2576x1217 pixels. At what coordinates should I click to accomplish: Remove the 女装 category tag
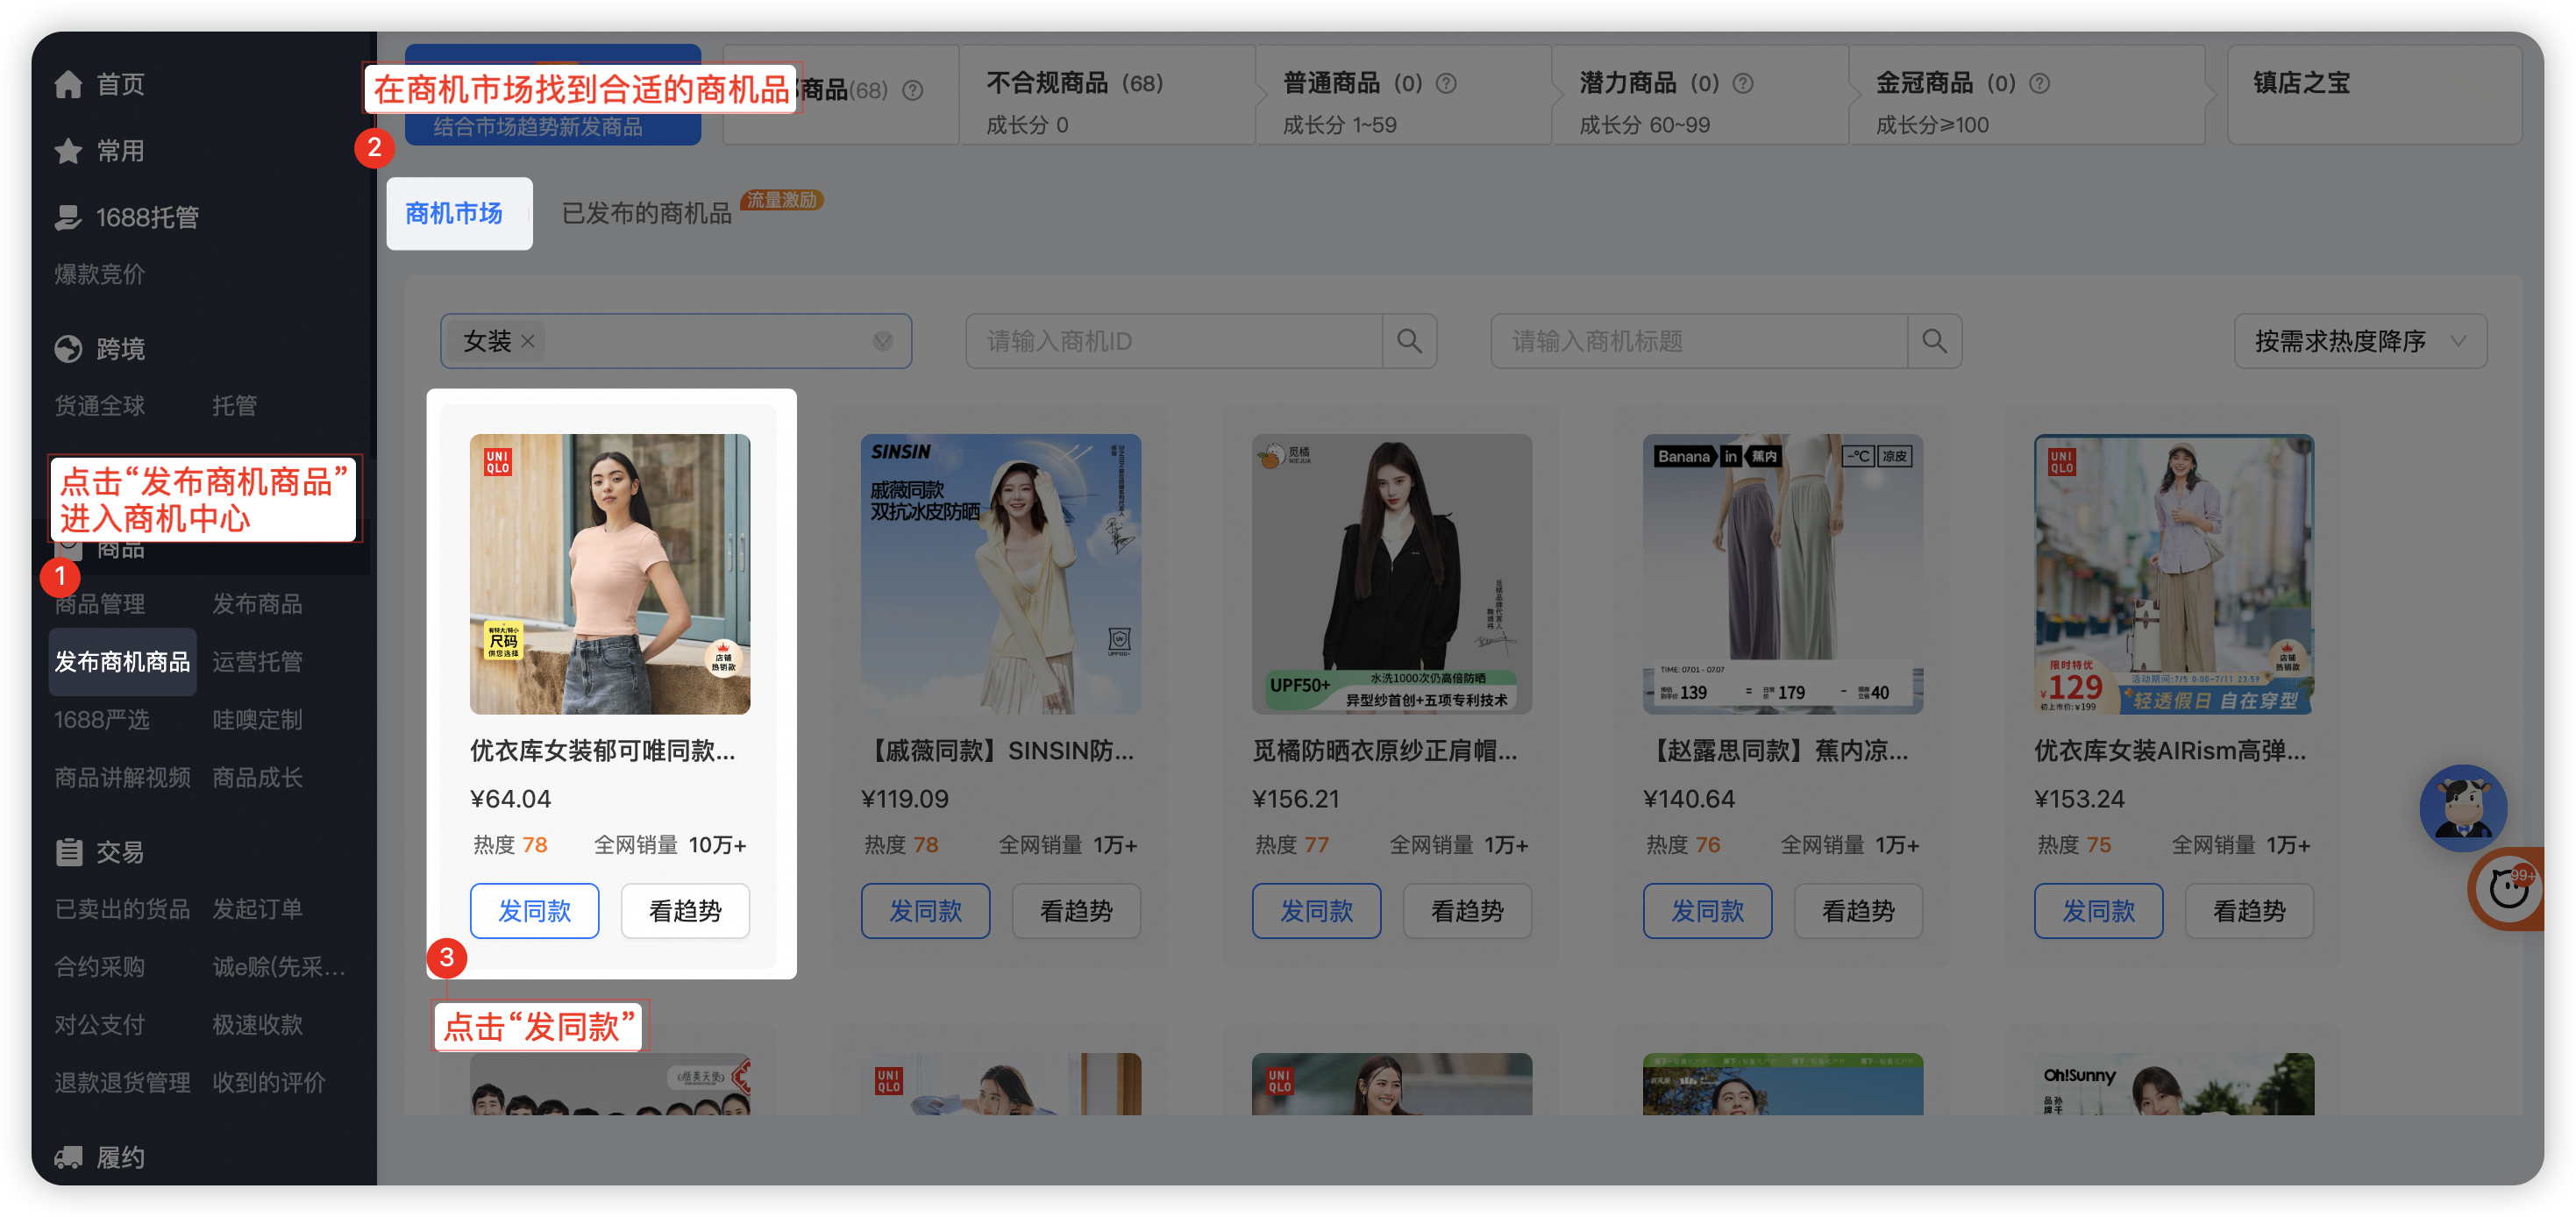pos(528,341)
